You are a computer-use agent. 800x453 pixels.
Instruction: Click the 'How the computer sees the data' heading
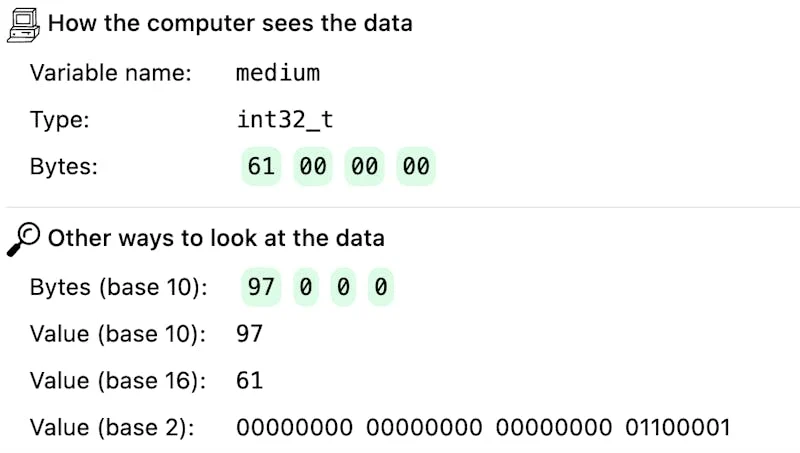pyautogui.click(x=230, y=23)
